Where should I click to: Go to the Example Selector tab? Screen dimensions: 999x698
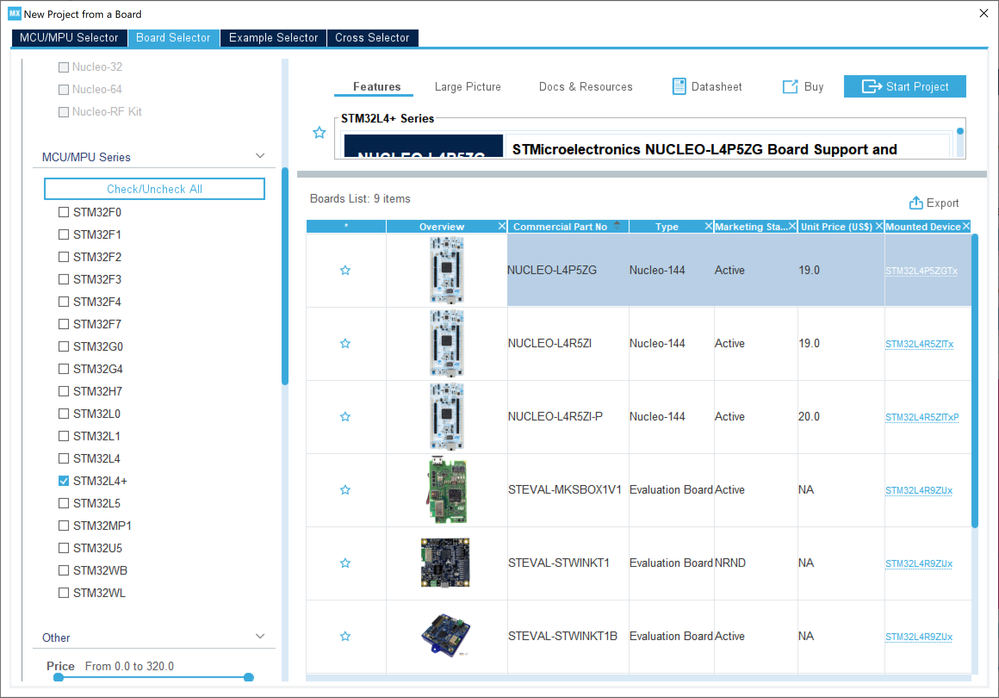point(273,38)
